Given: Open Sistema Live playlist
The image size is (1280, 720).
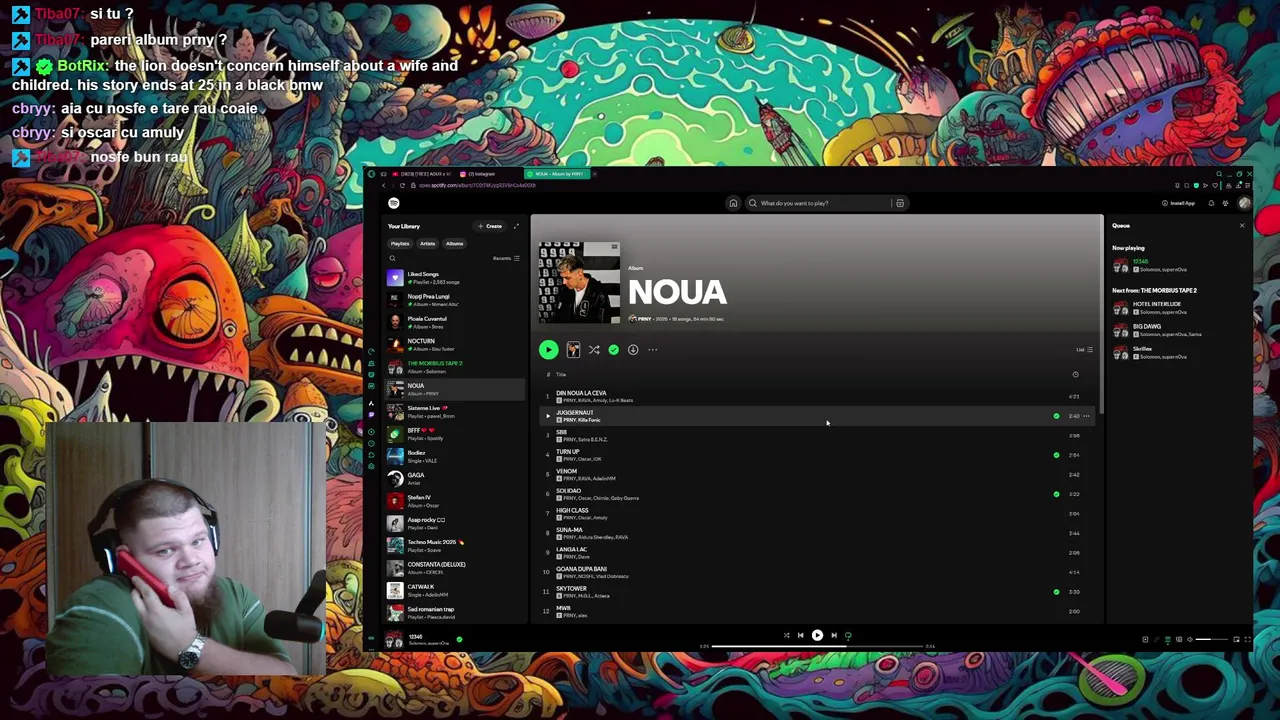Looking at the screenshot, I should [x=455, y=412].
